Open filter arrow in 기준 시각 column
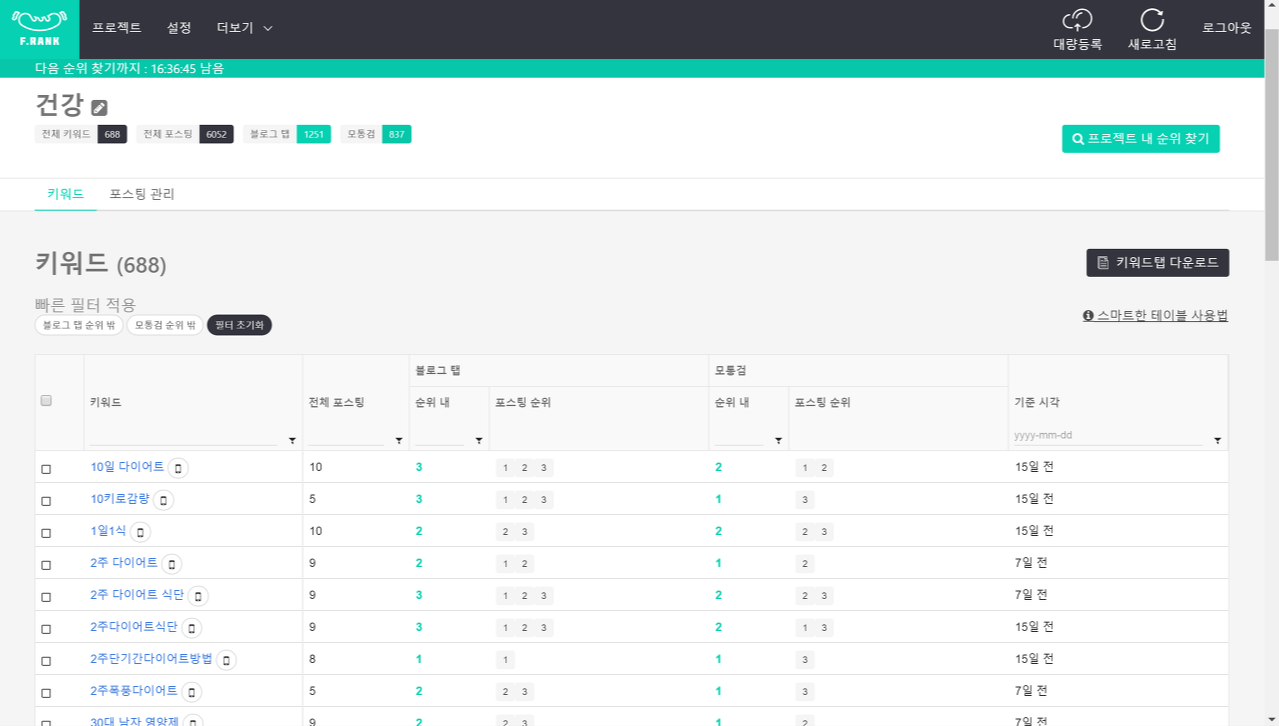This screenshot has width=1279, height=726. 1217,440
